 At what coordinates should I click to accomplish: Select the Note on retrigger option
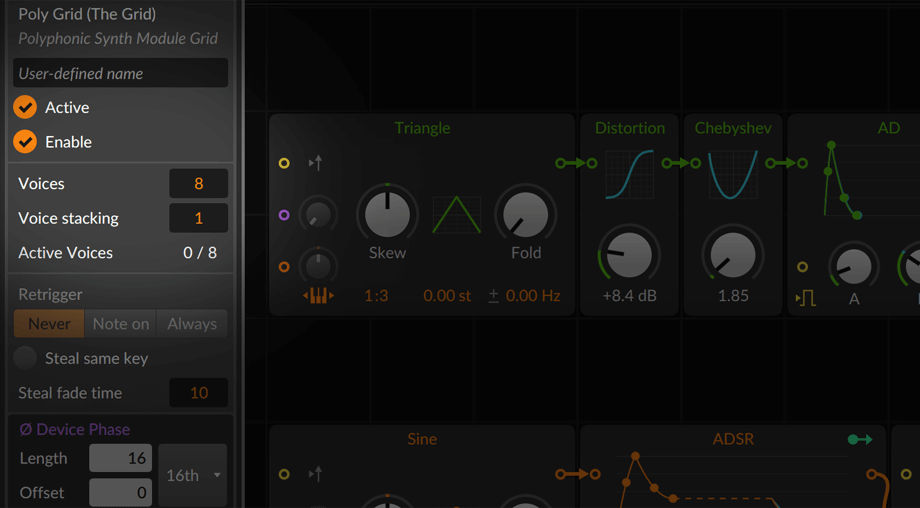point(121,324)
